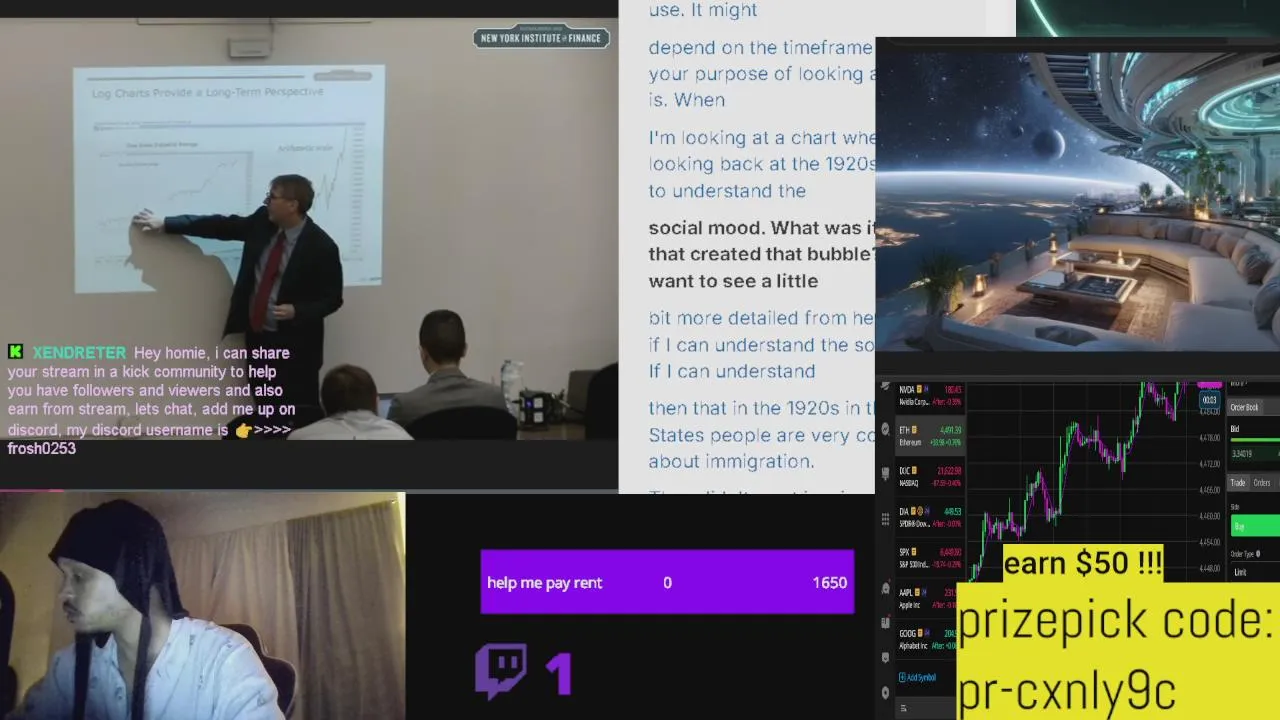The image size is (1280, 720).
Task: Click the bid price 3.34019 field
Action: [1254, 453]
